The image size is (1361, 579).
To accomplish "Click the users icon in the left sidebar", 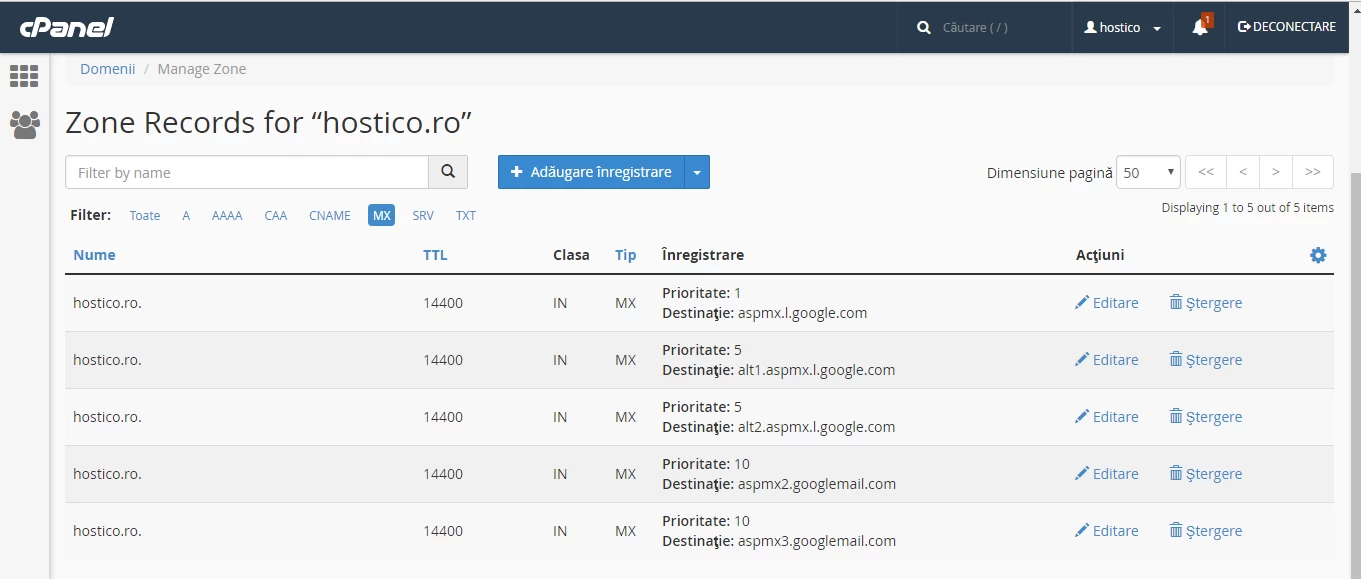I will [x=23, y=124].
